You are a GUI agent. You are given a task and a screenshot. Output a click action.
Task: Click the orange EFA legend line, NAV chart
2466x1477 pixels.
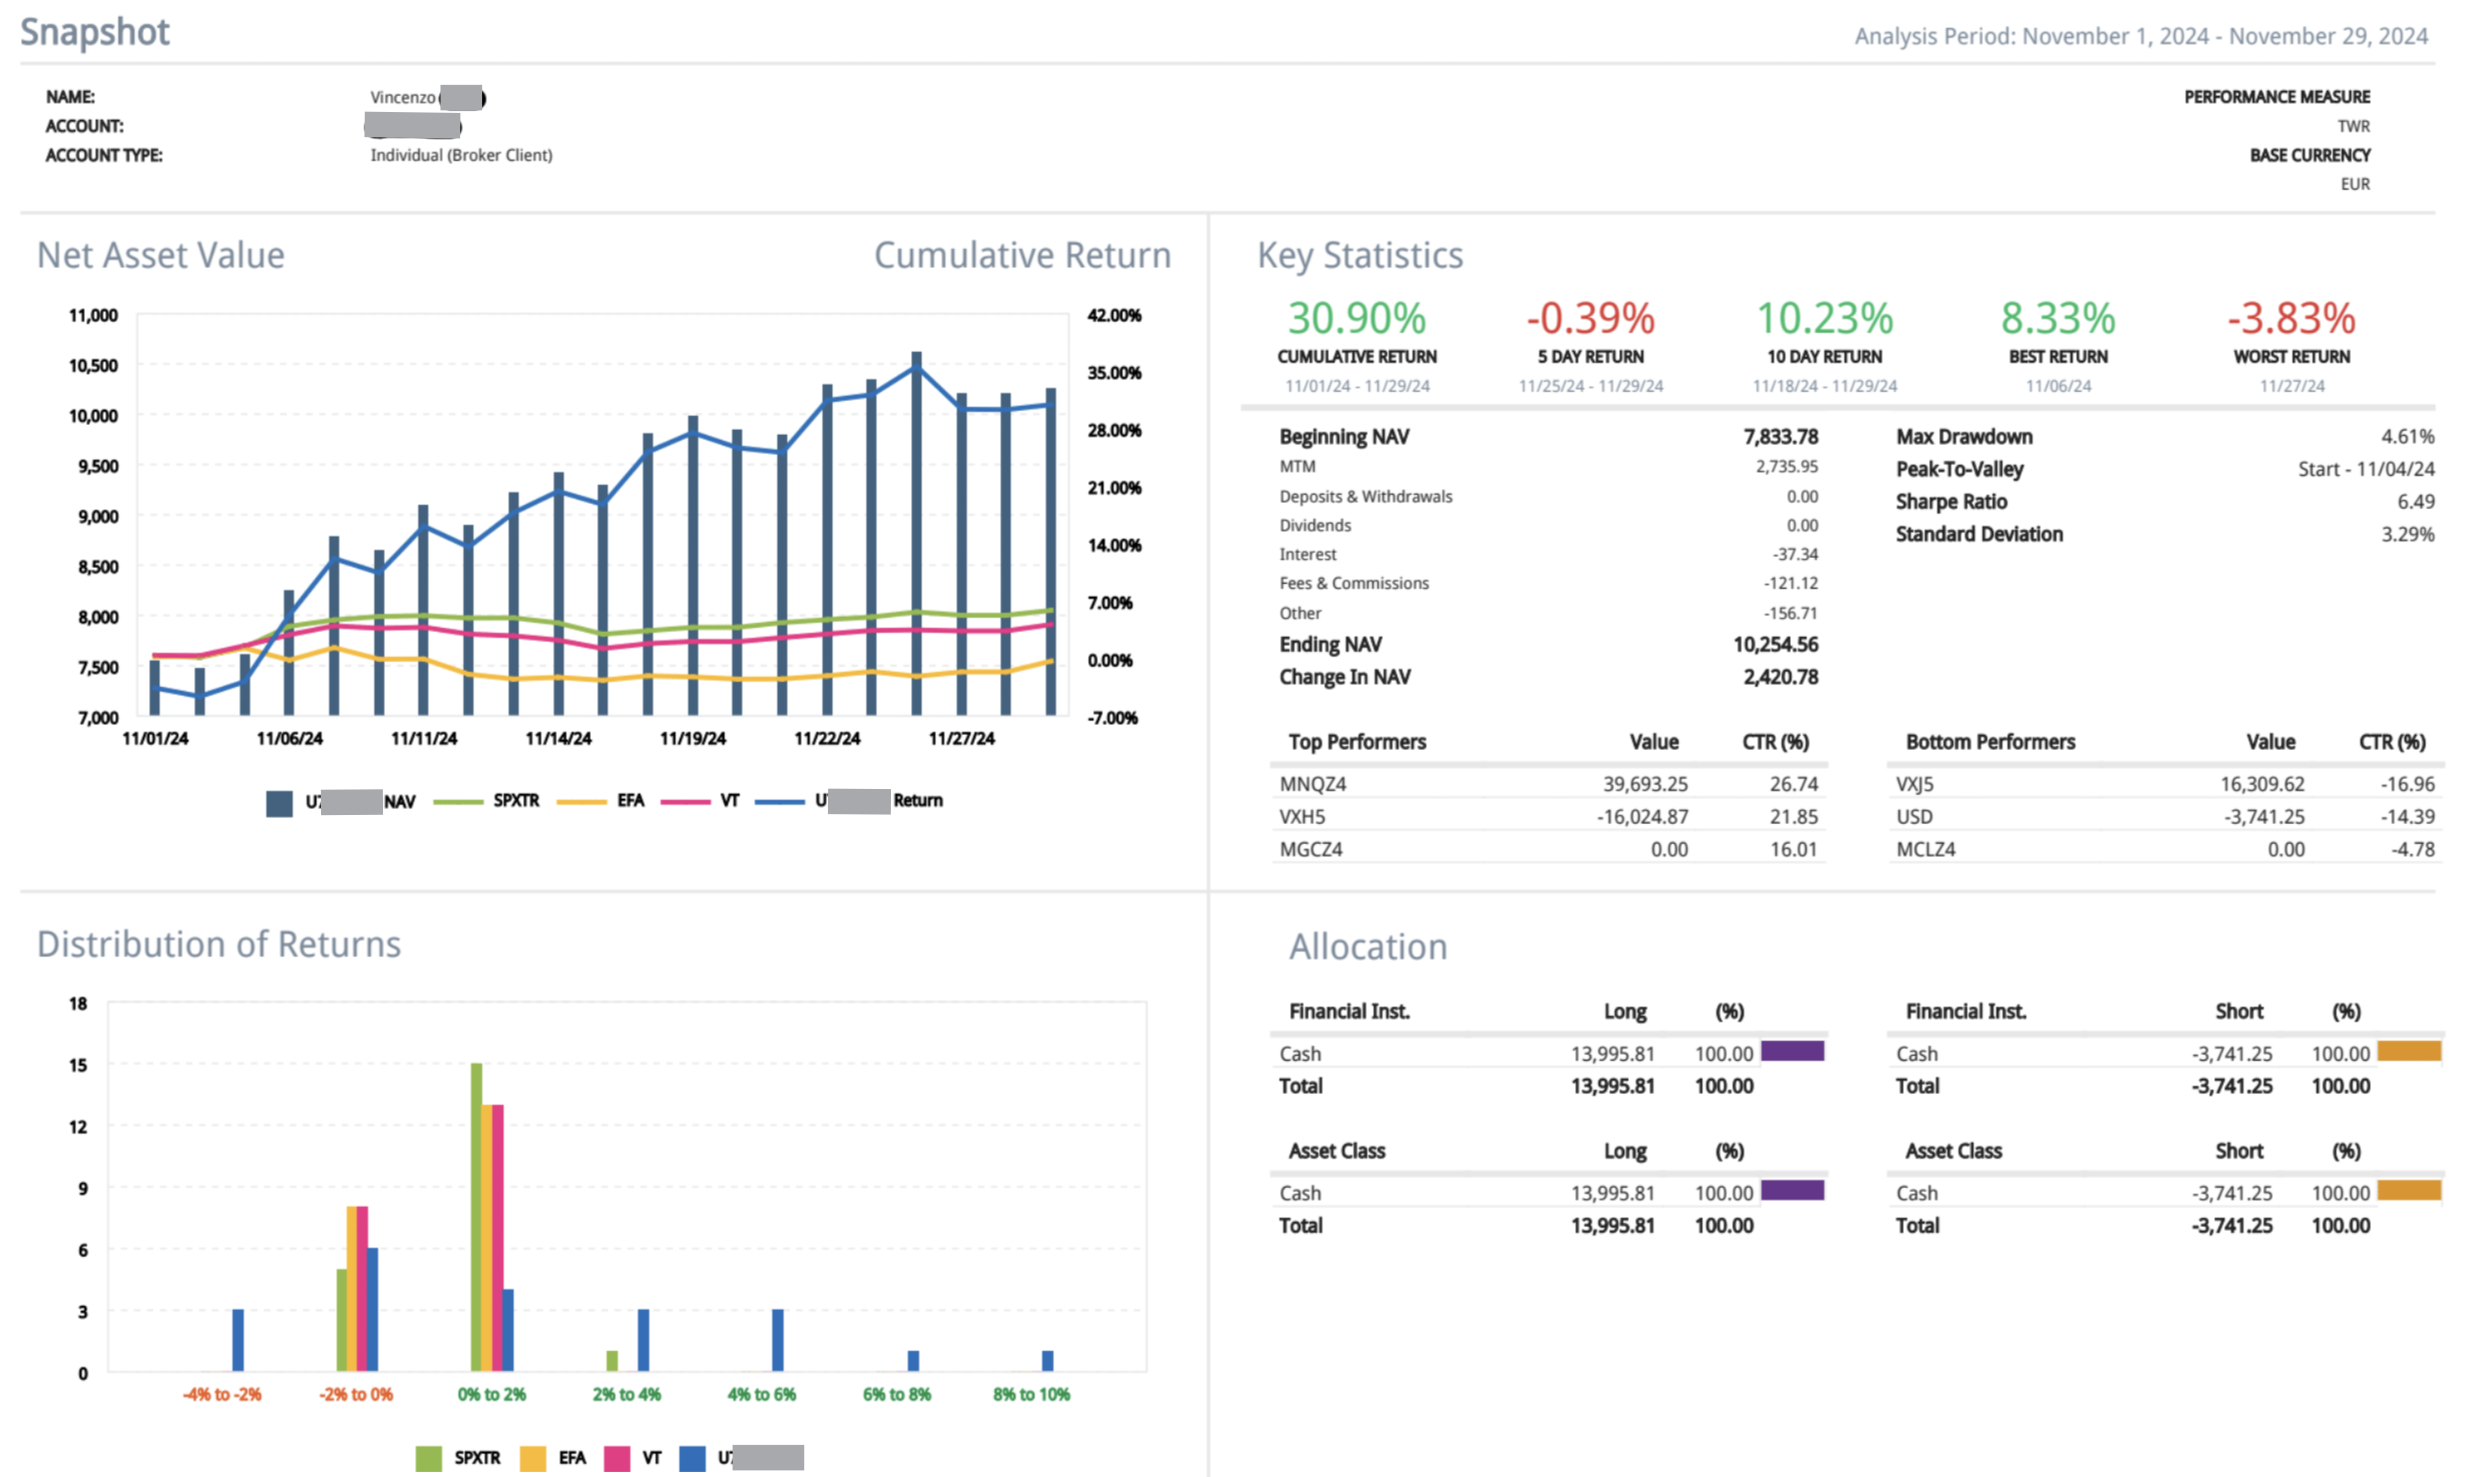click(581, 802)
